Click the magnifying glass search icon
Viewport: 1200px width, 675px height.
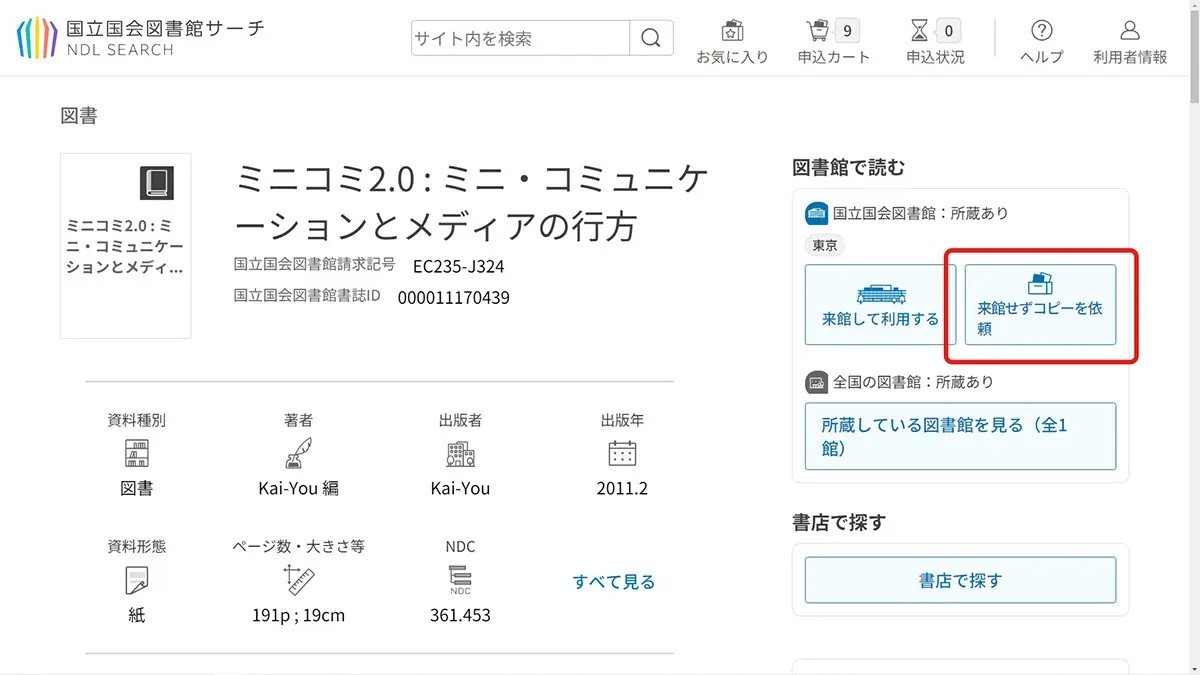click(x=651, y=39)
